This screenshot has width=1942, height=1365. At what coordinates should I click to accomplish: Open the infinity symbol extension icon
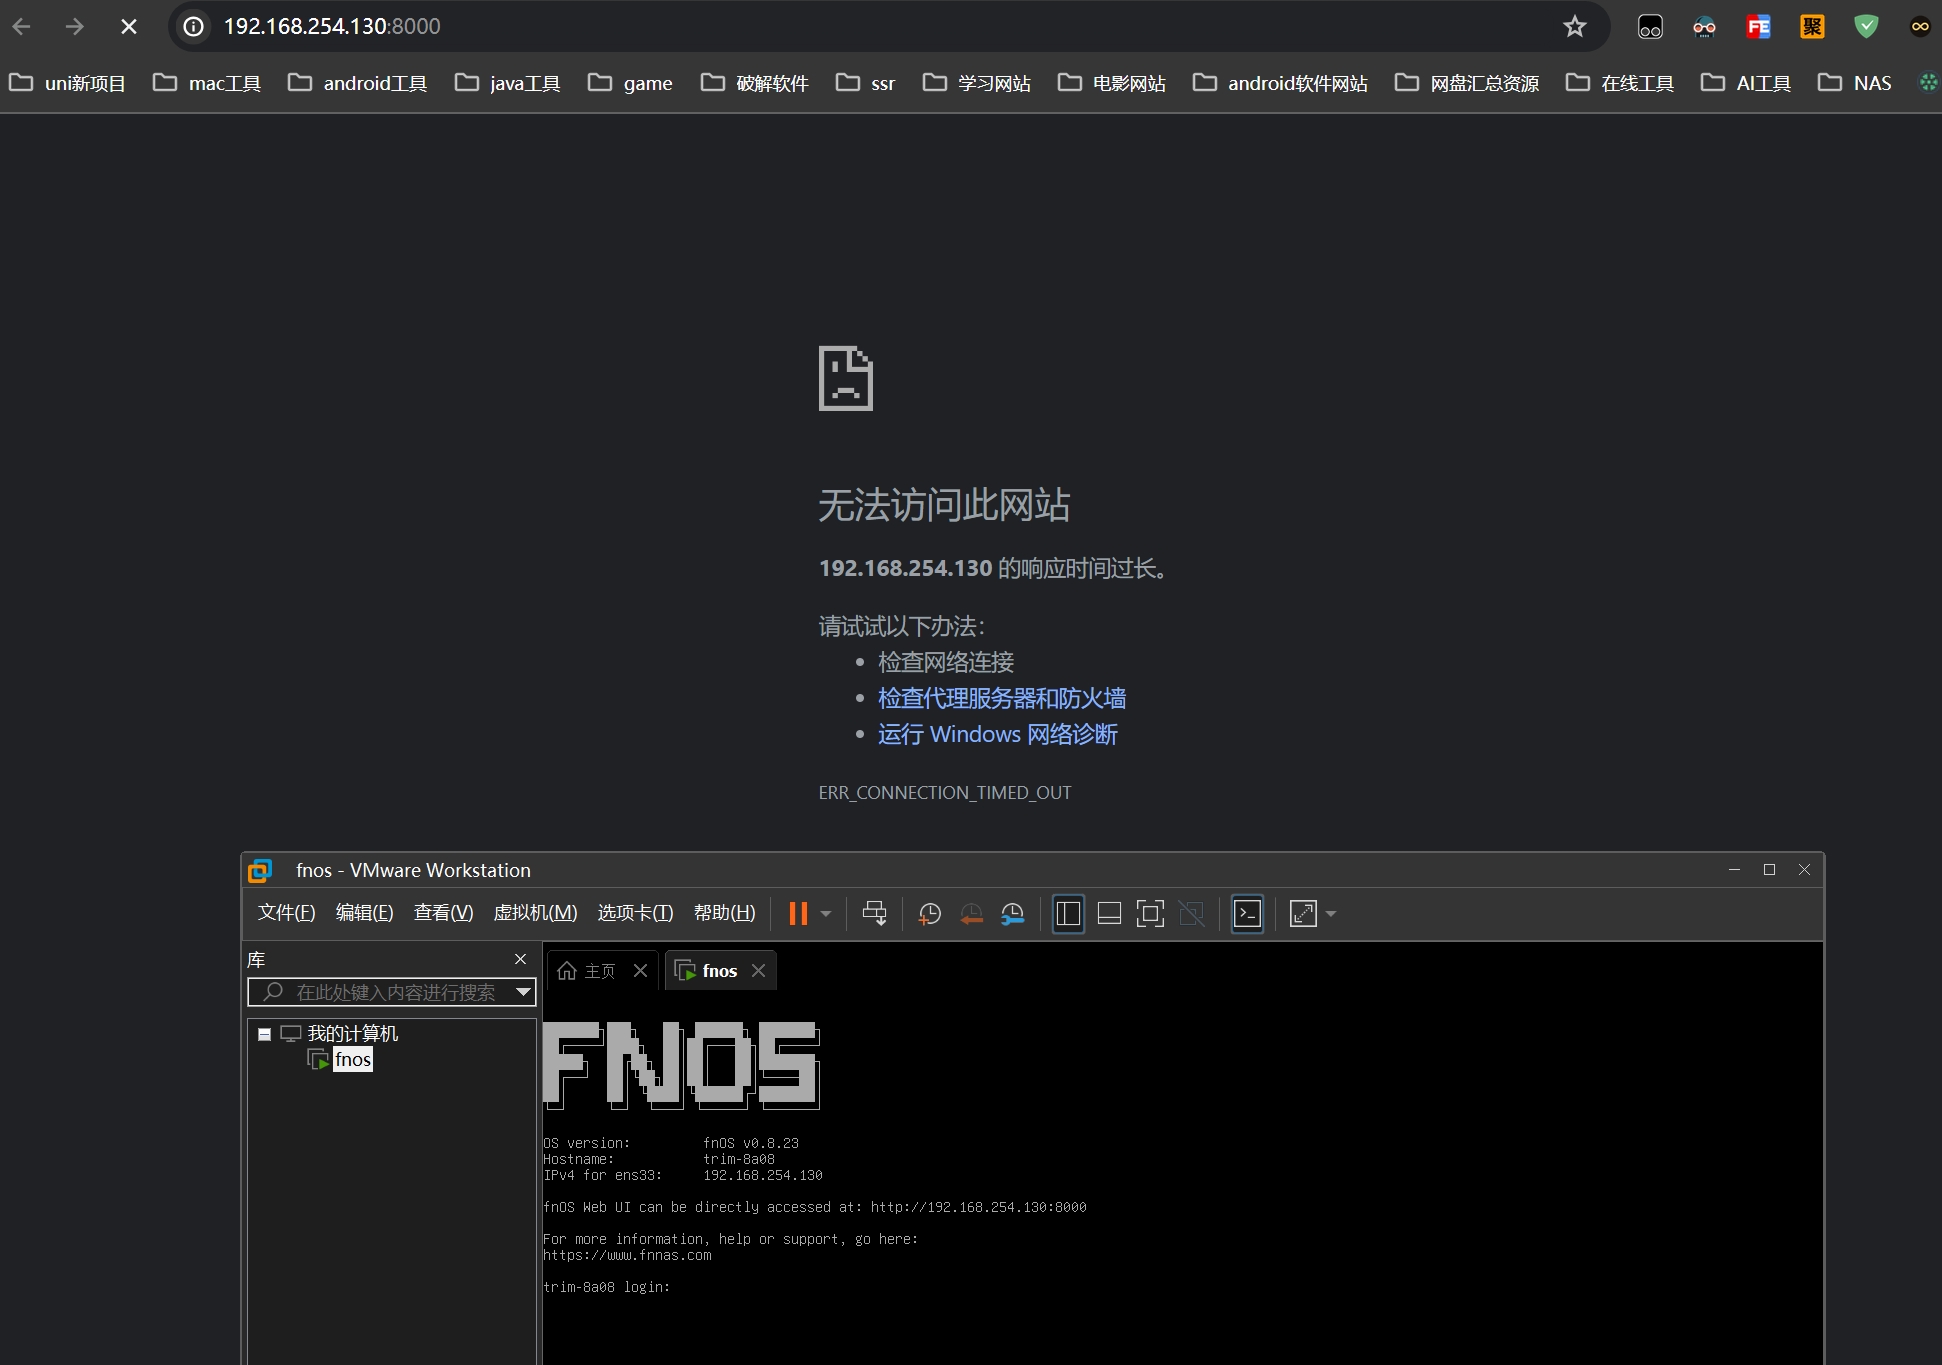point(1920,27)
